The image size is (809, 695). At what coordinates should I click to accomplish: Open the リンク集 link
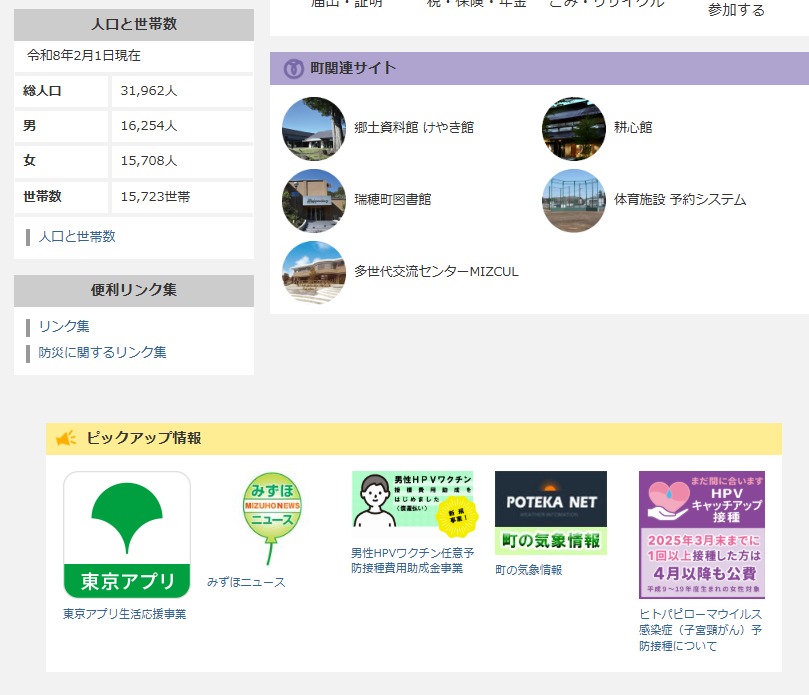pyautogui.click(x=64, y=327)
